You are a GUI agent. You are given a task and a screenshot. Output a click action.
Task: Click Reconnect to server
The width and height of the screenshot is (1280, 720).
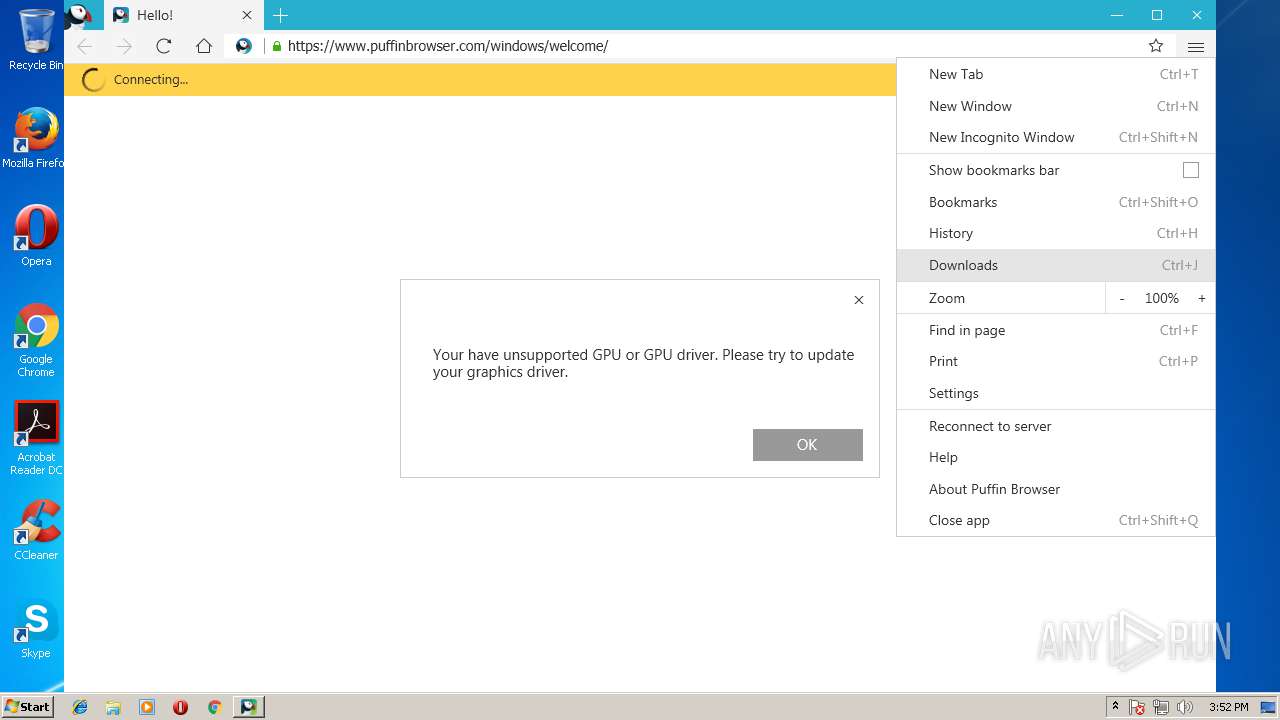click(x=1056, y=426)
